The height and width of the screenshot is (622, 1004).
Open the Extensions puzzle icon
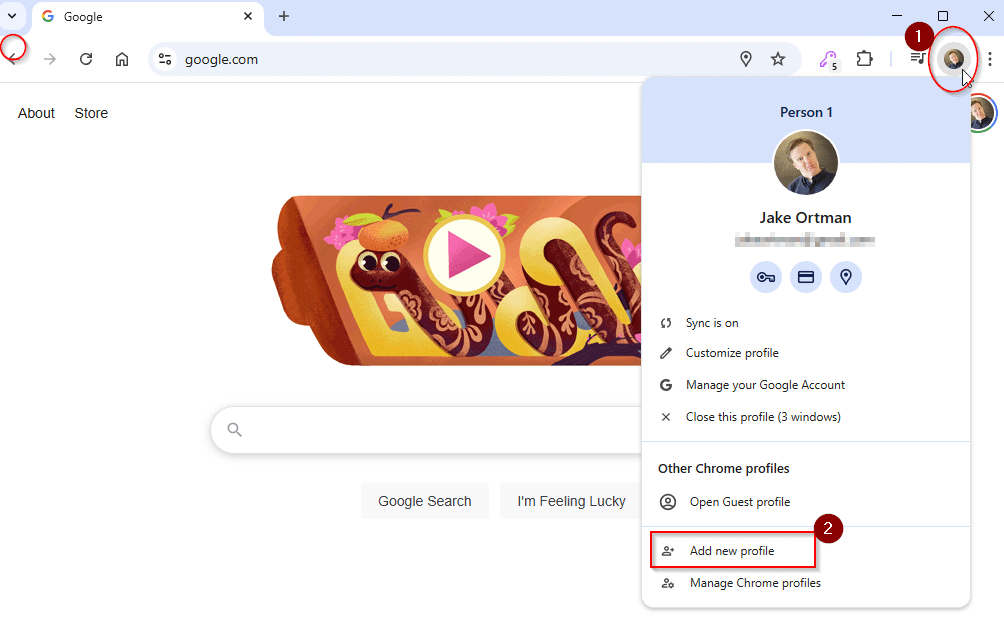864,60
